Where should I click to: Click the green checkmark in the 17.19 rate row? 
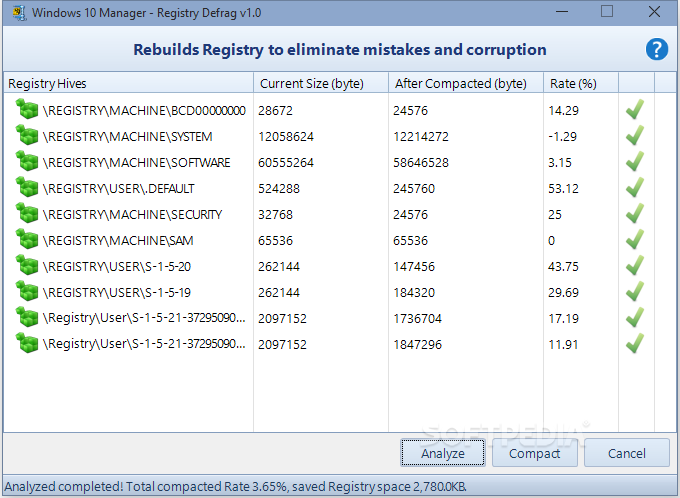point(635,318)
